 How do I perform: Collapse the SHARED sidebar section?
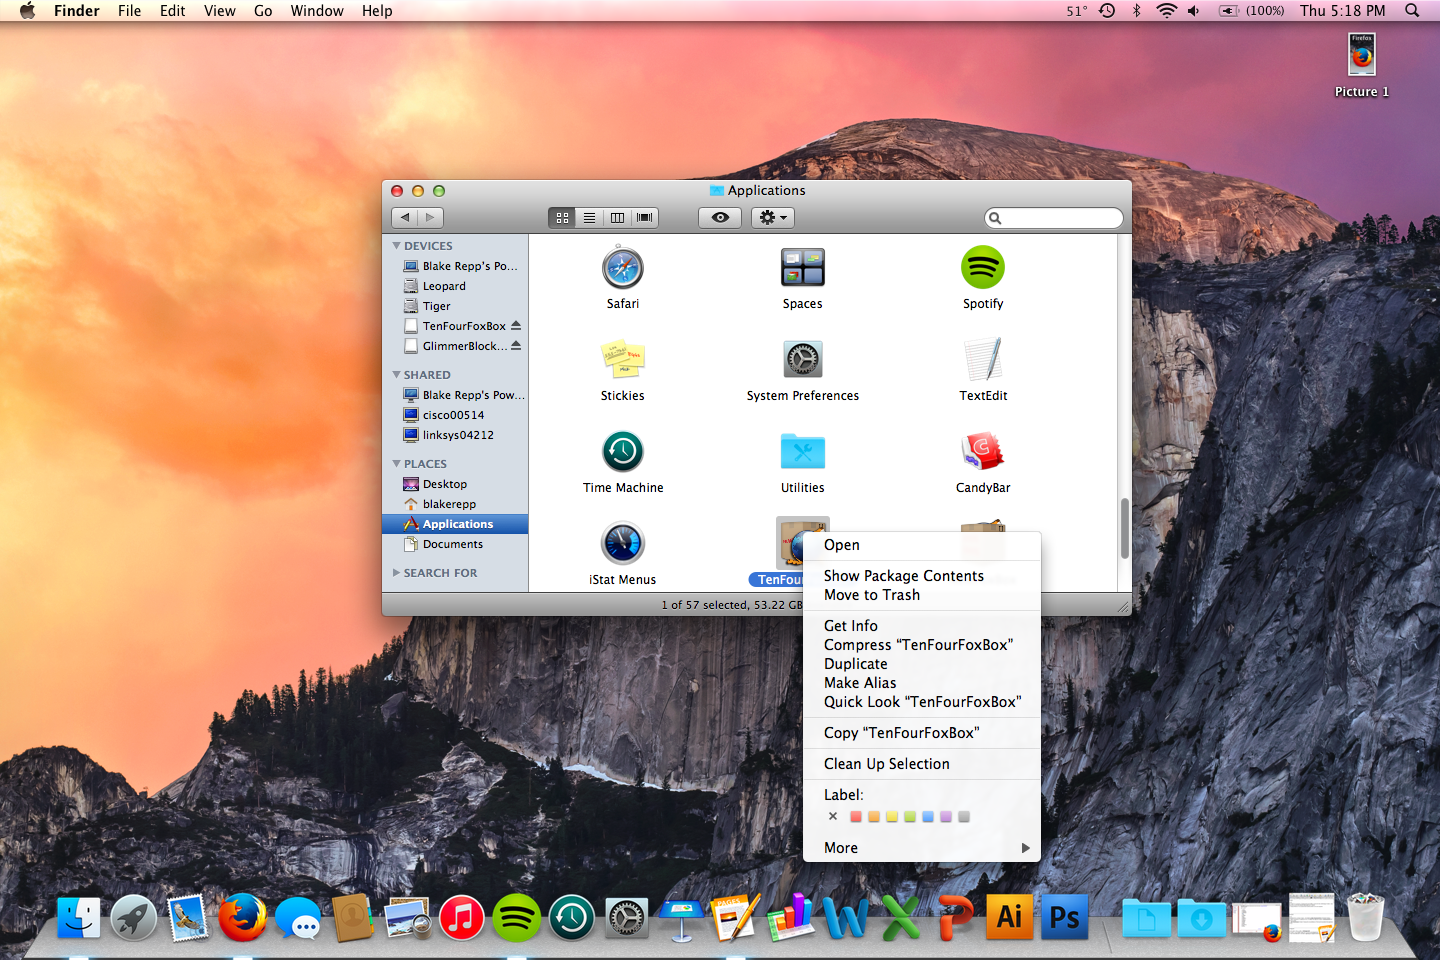(x=396, y=375)
